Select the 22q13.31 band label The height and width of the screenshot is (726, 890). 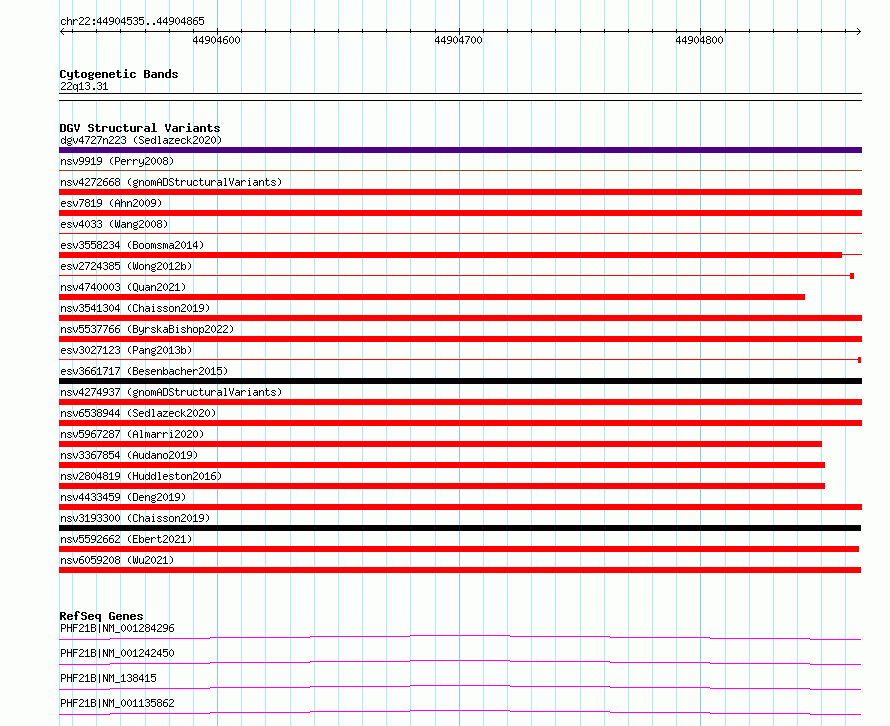[x=84, y=86]
